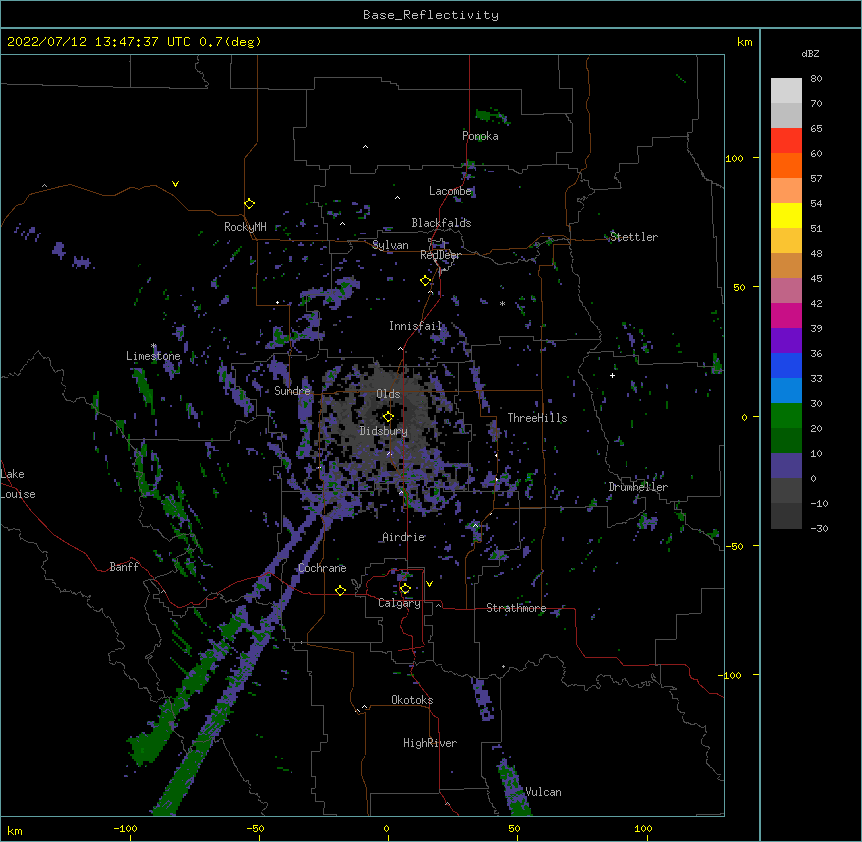The height and width of the screenshot is (842, 862).
Task: Click the Lacombe town label
Action: pos(451,191)
